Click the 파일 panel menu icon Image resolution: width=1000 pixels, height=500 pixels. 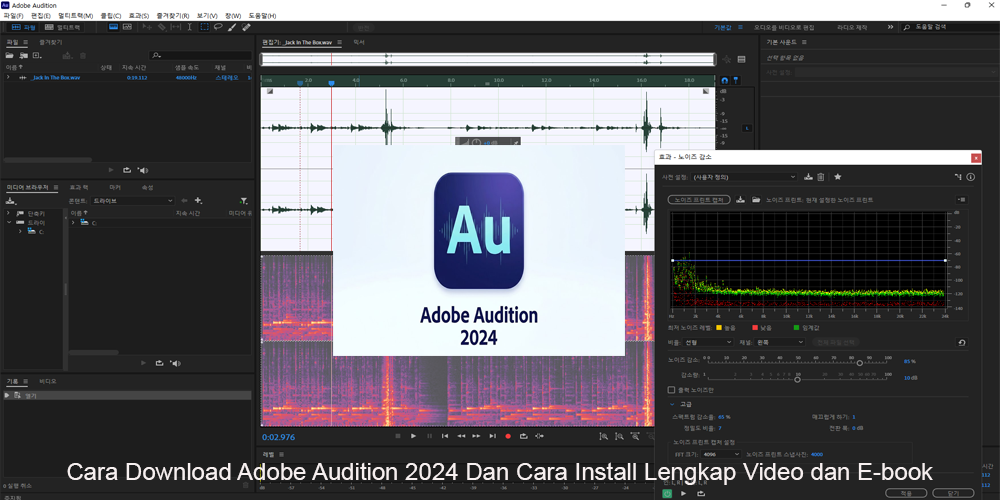coord(26,42)
